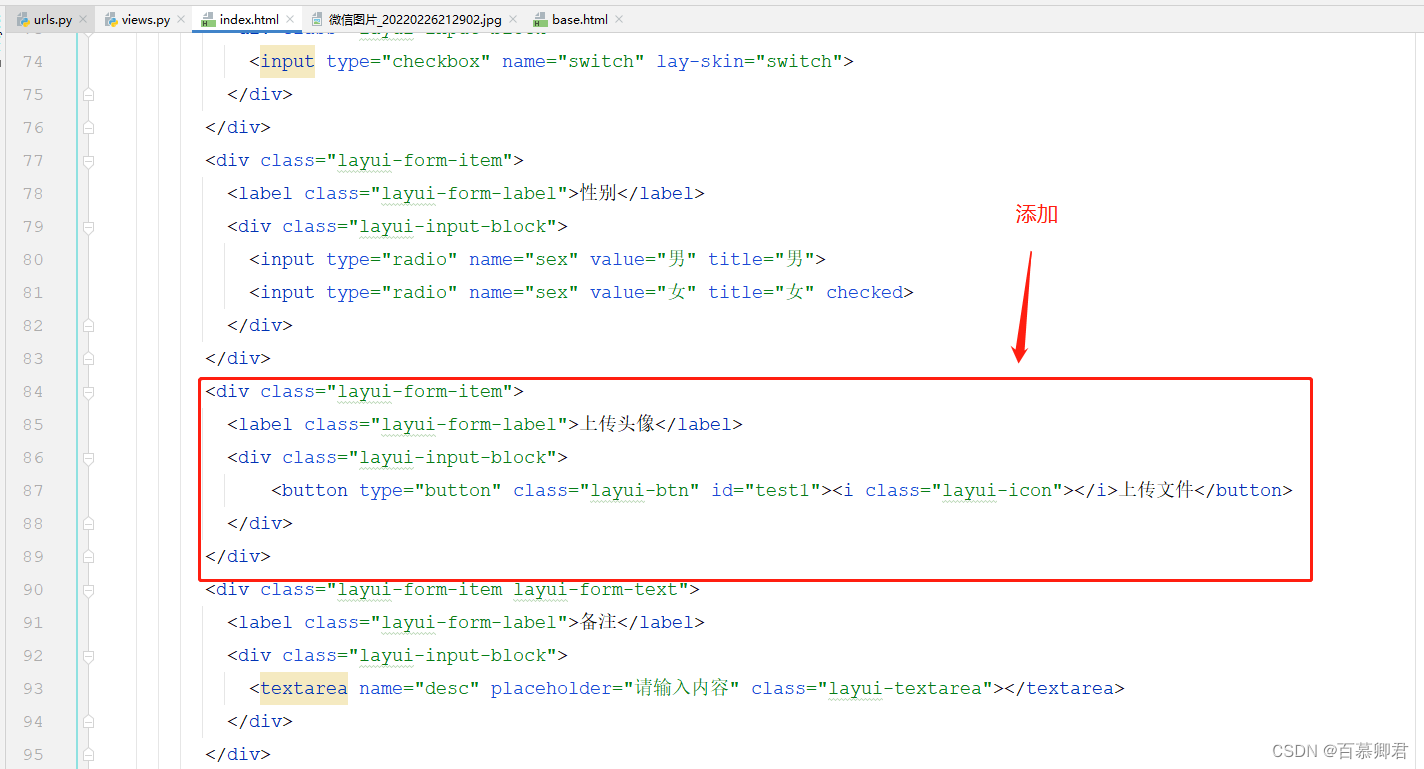
Task: Click line number 80 in gutter
Action: [x=33, y=260]
